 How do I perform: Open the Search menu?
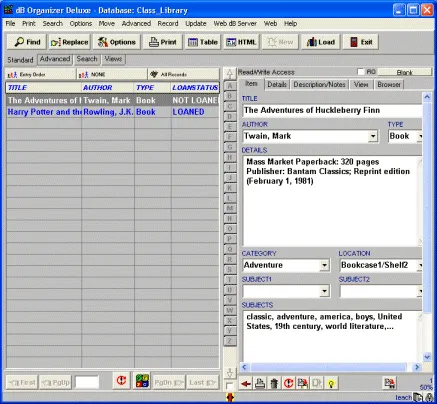(x=53, y=24)
